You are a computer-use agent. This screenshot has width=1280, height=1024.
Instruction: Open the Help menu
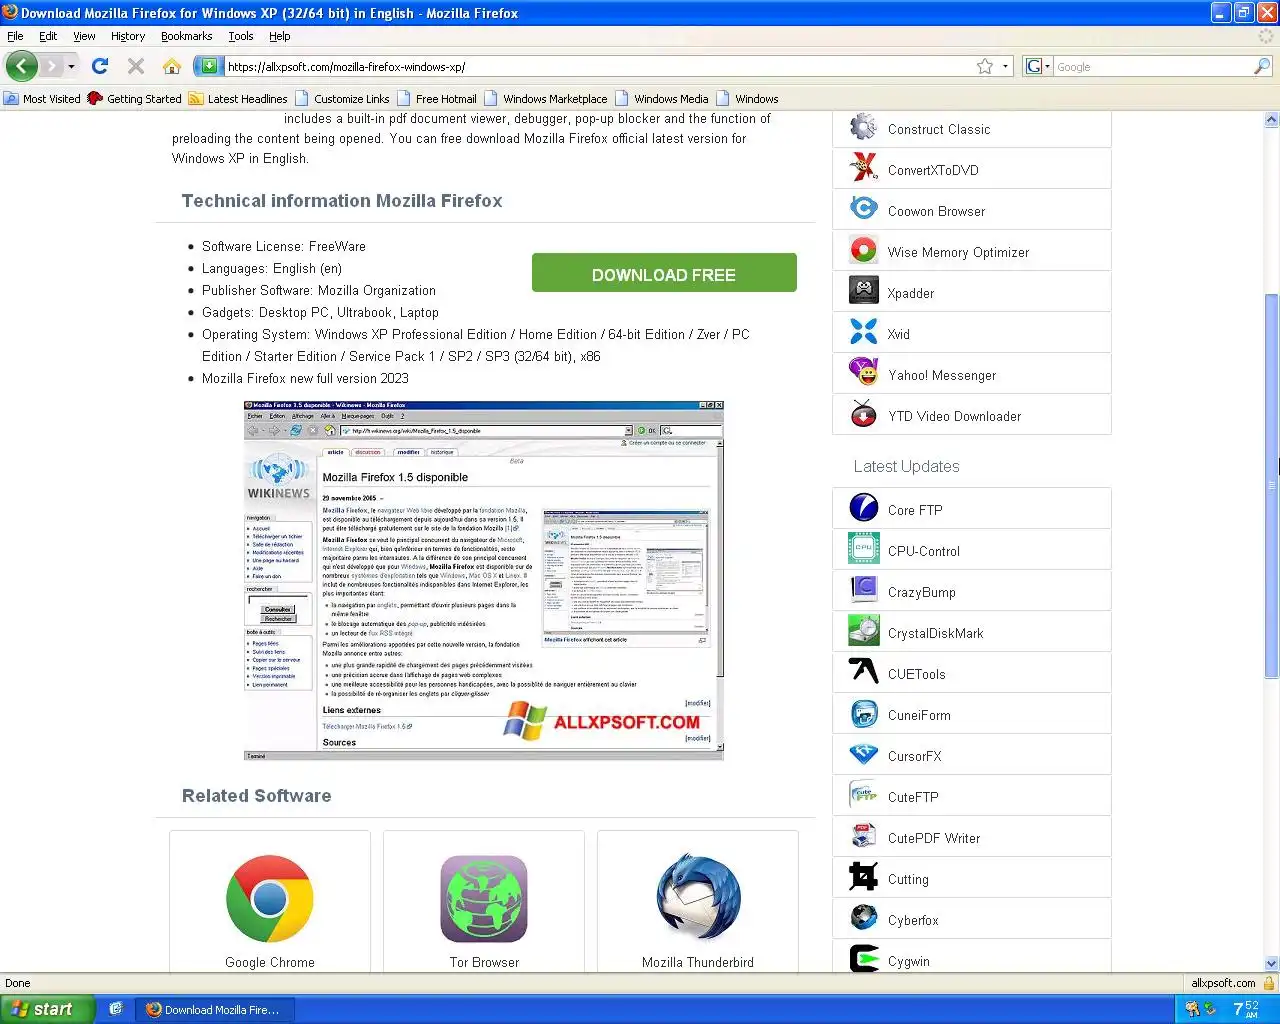(280, 36)
